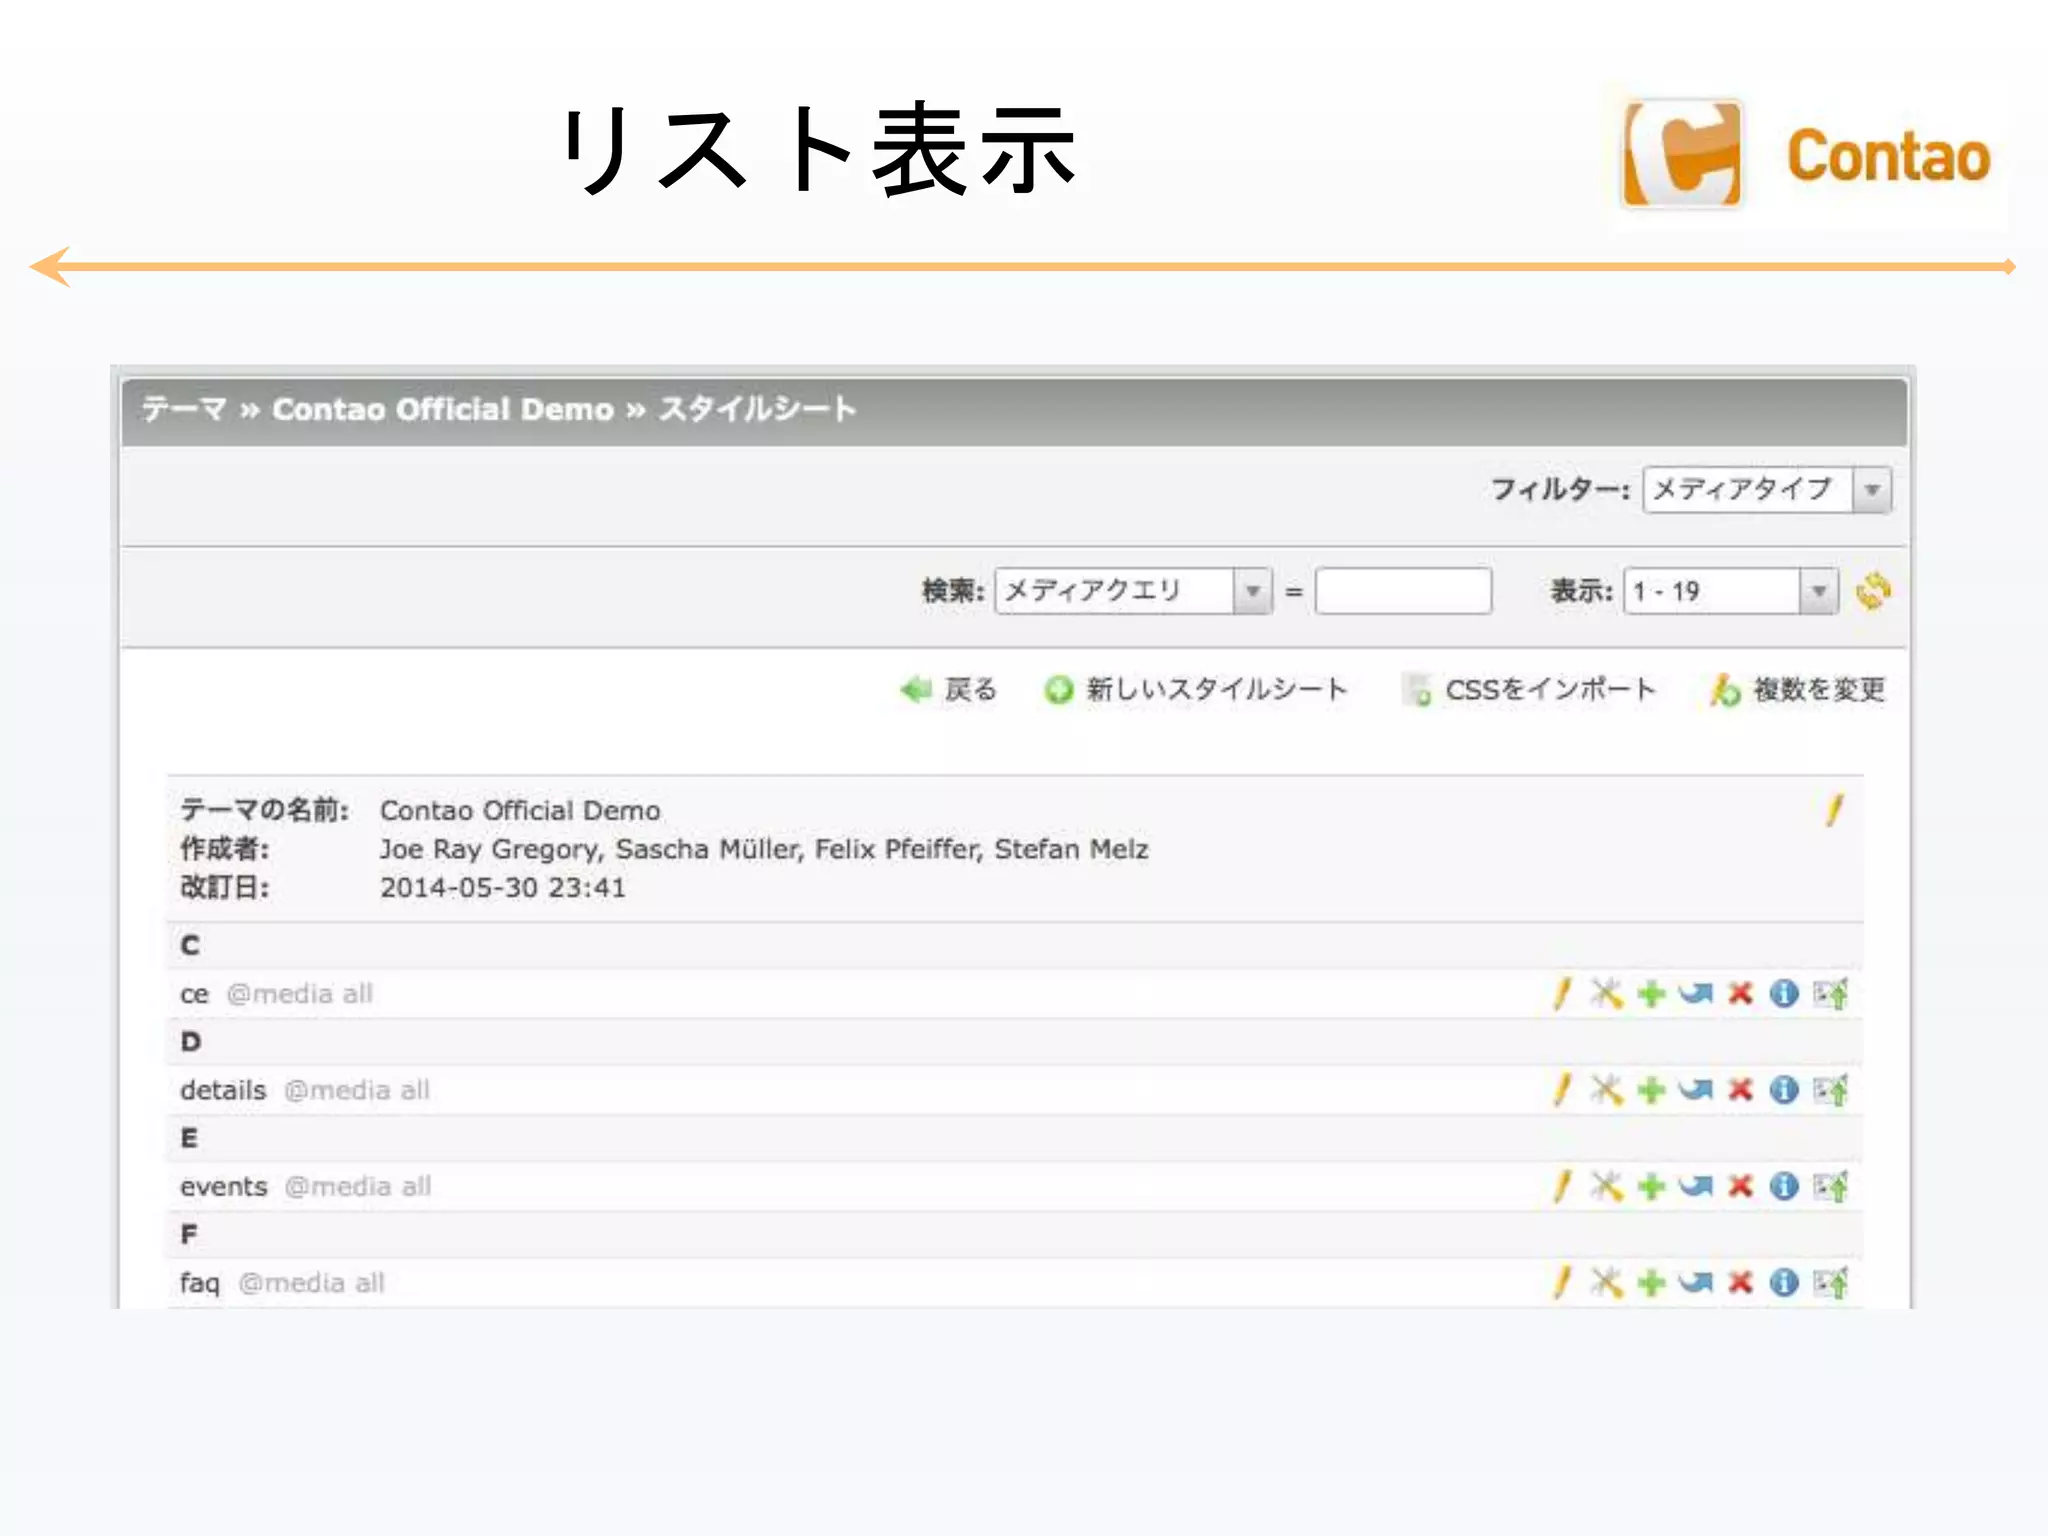Click the group heading F
This screenshot has width=2048, height=1536.
pos(188,1234)
